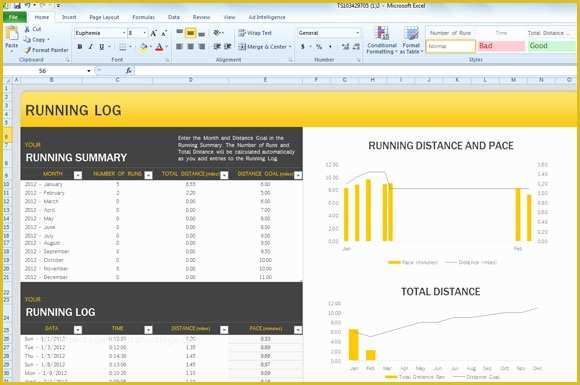580x385 pixels.
Task: Click the red Font Color button
Action: pos(159,47)
